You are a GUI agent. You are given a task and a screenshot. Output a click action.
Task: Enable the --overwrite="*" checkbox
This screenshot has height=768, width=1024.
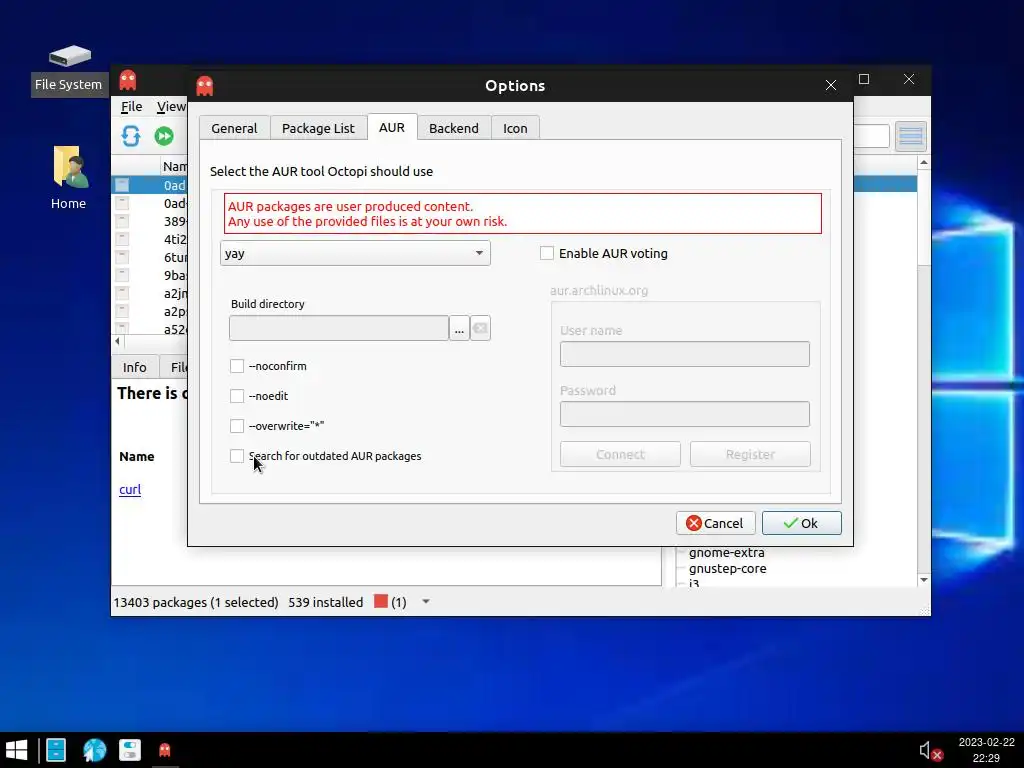pyautogui.click(x=237, y=426)
